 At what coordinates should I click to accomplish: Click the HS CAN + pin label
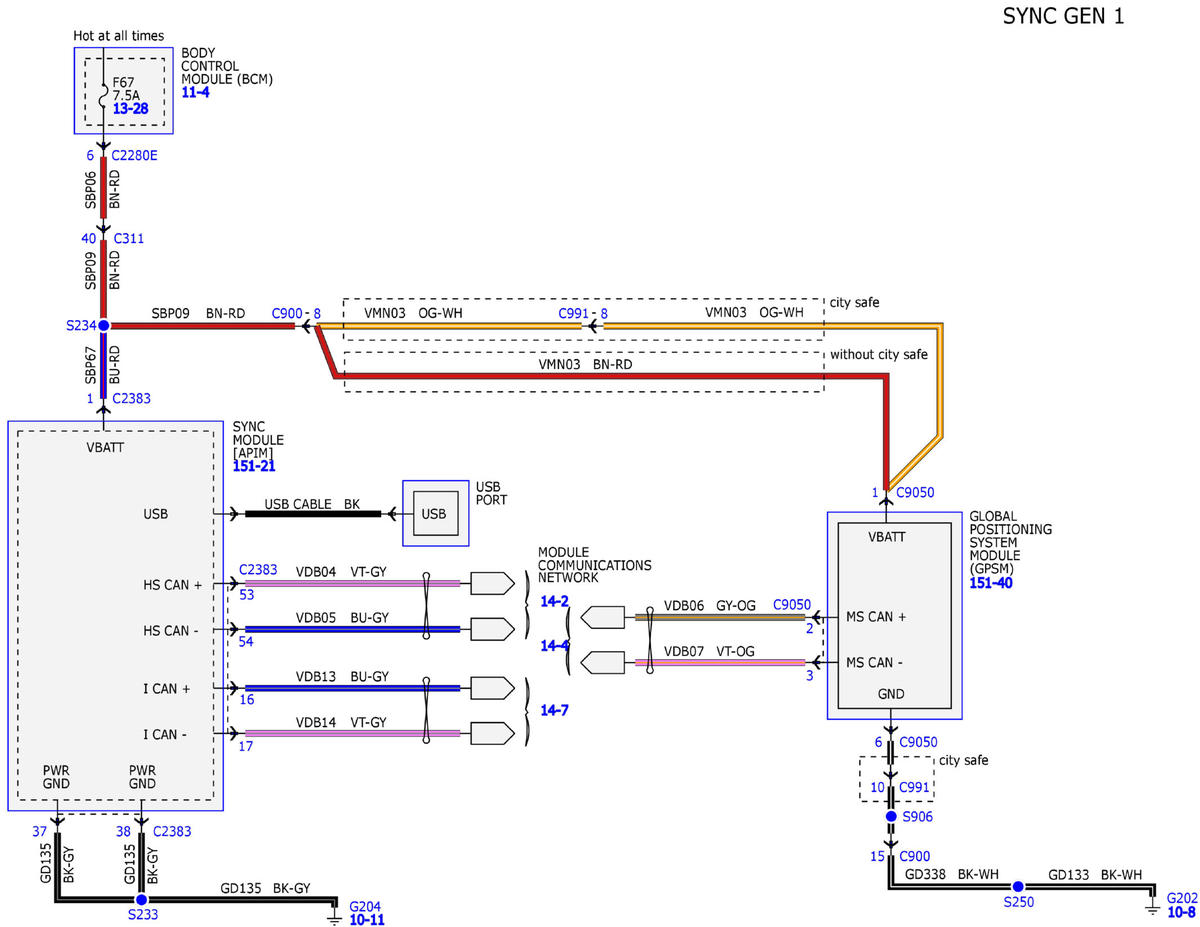pos(173,584)
